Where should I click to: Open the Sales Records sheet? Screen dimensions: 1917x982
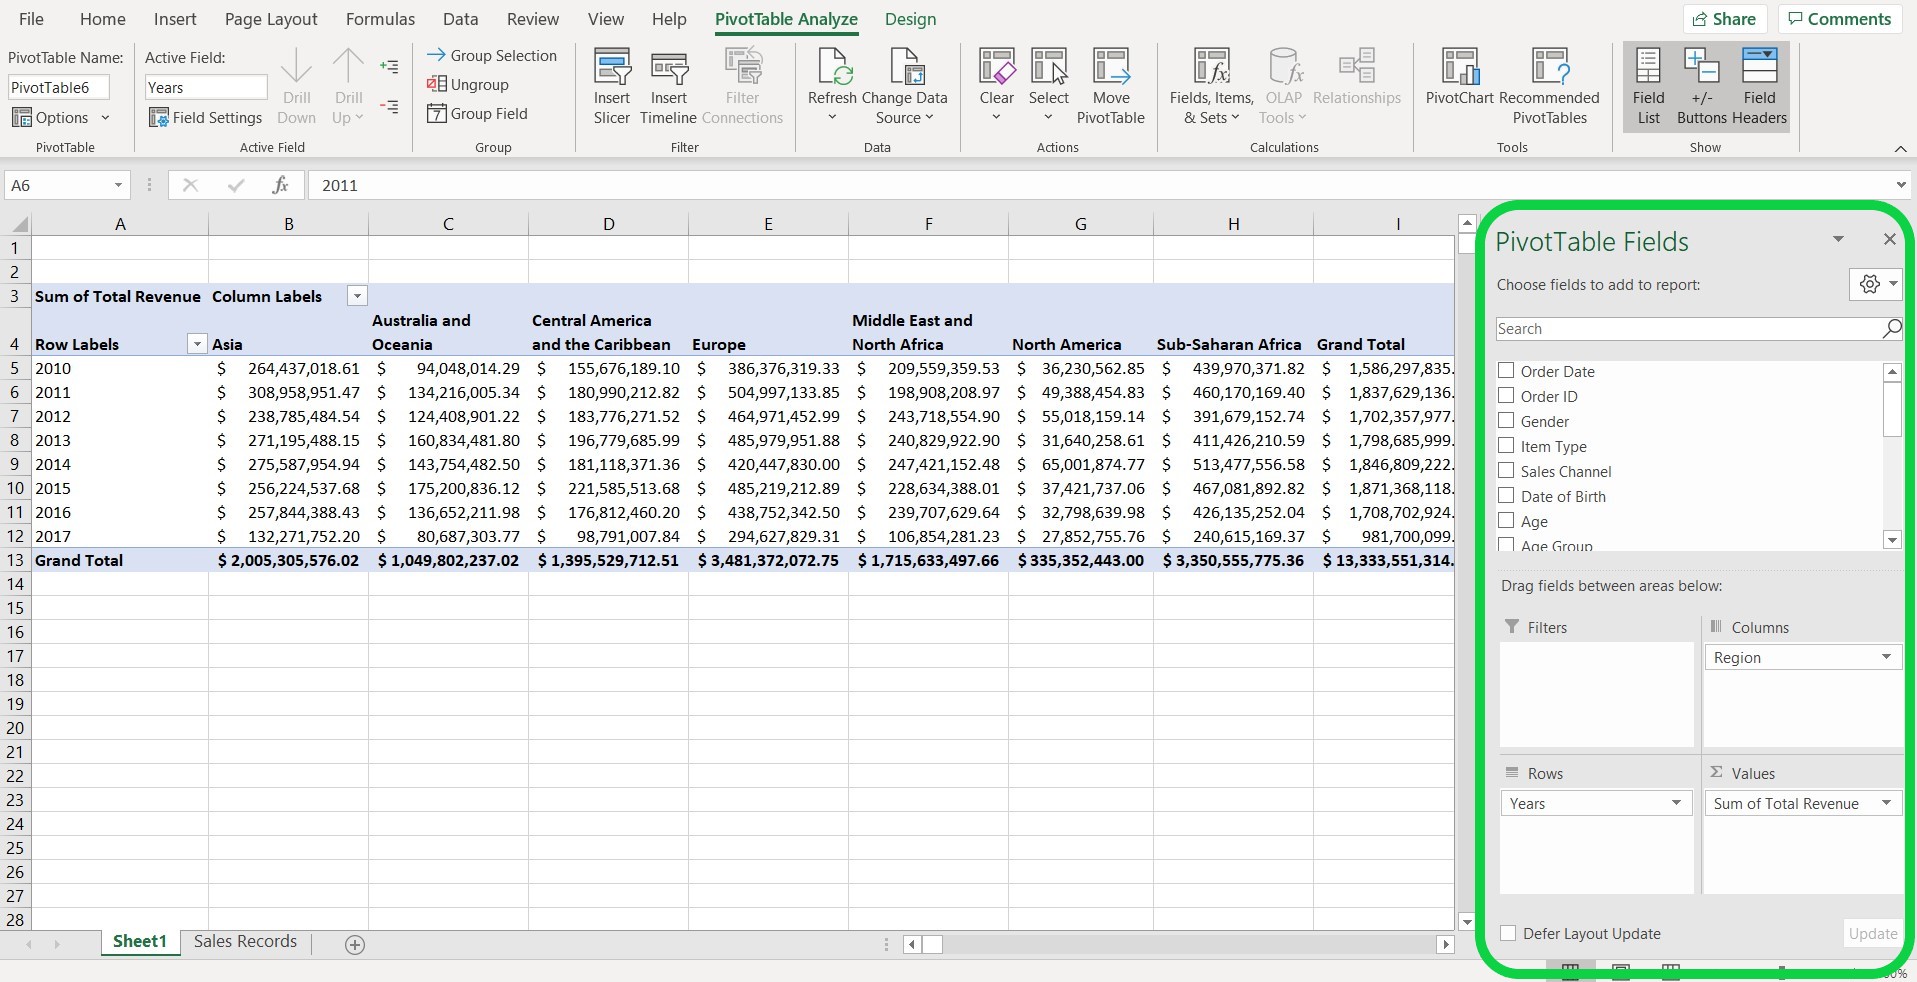244,941
